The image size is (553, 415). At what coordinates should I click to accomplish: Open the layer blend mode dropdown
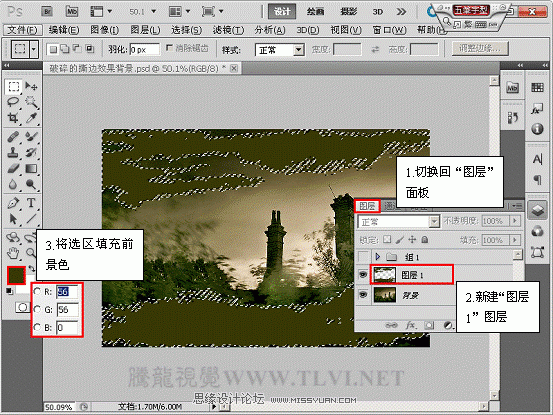pos(399,221)
